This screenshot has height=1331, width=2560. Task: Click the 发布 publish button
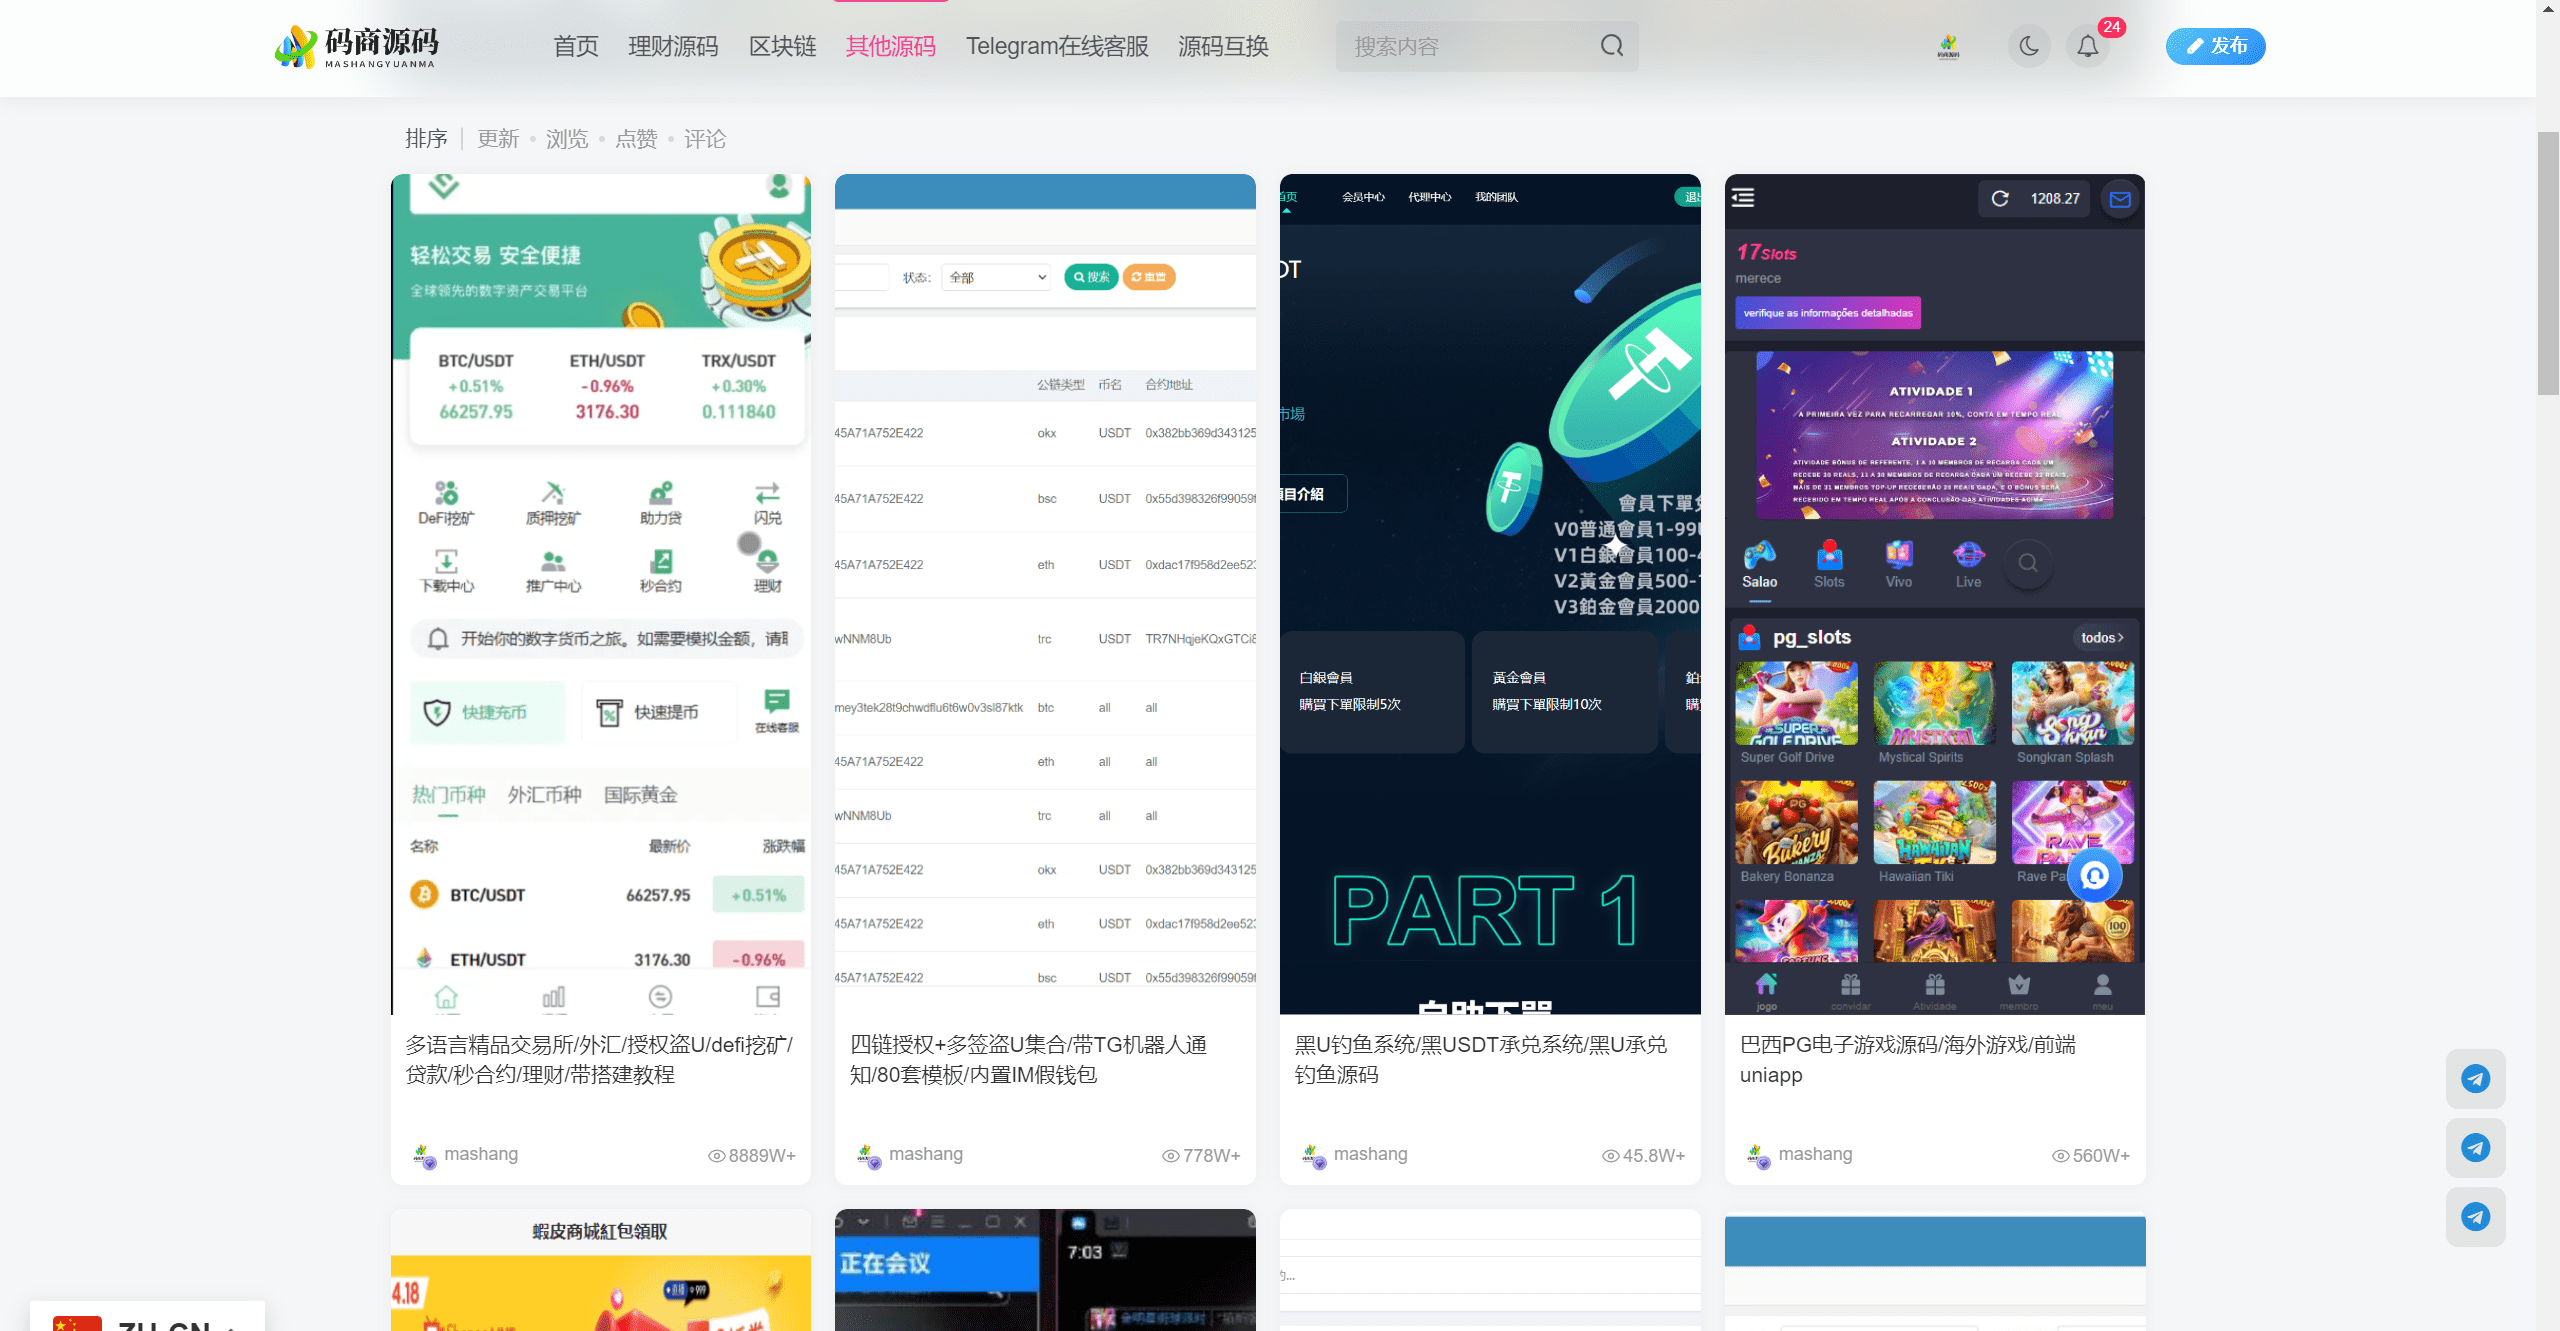[x=2215, y=46]
